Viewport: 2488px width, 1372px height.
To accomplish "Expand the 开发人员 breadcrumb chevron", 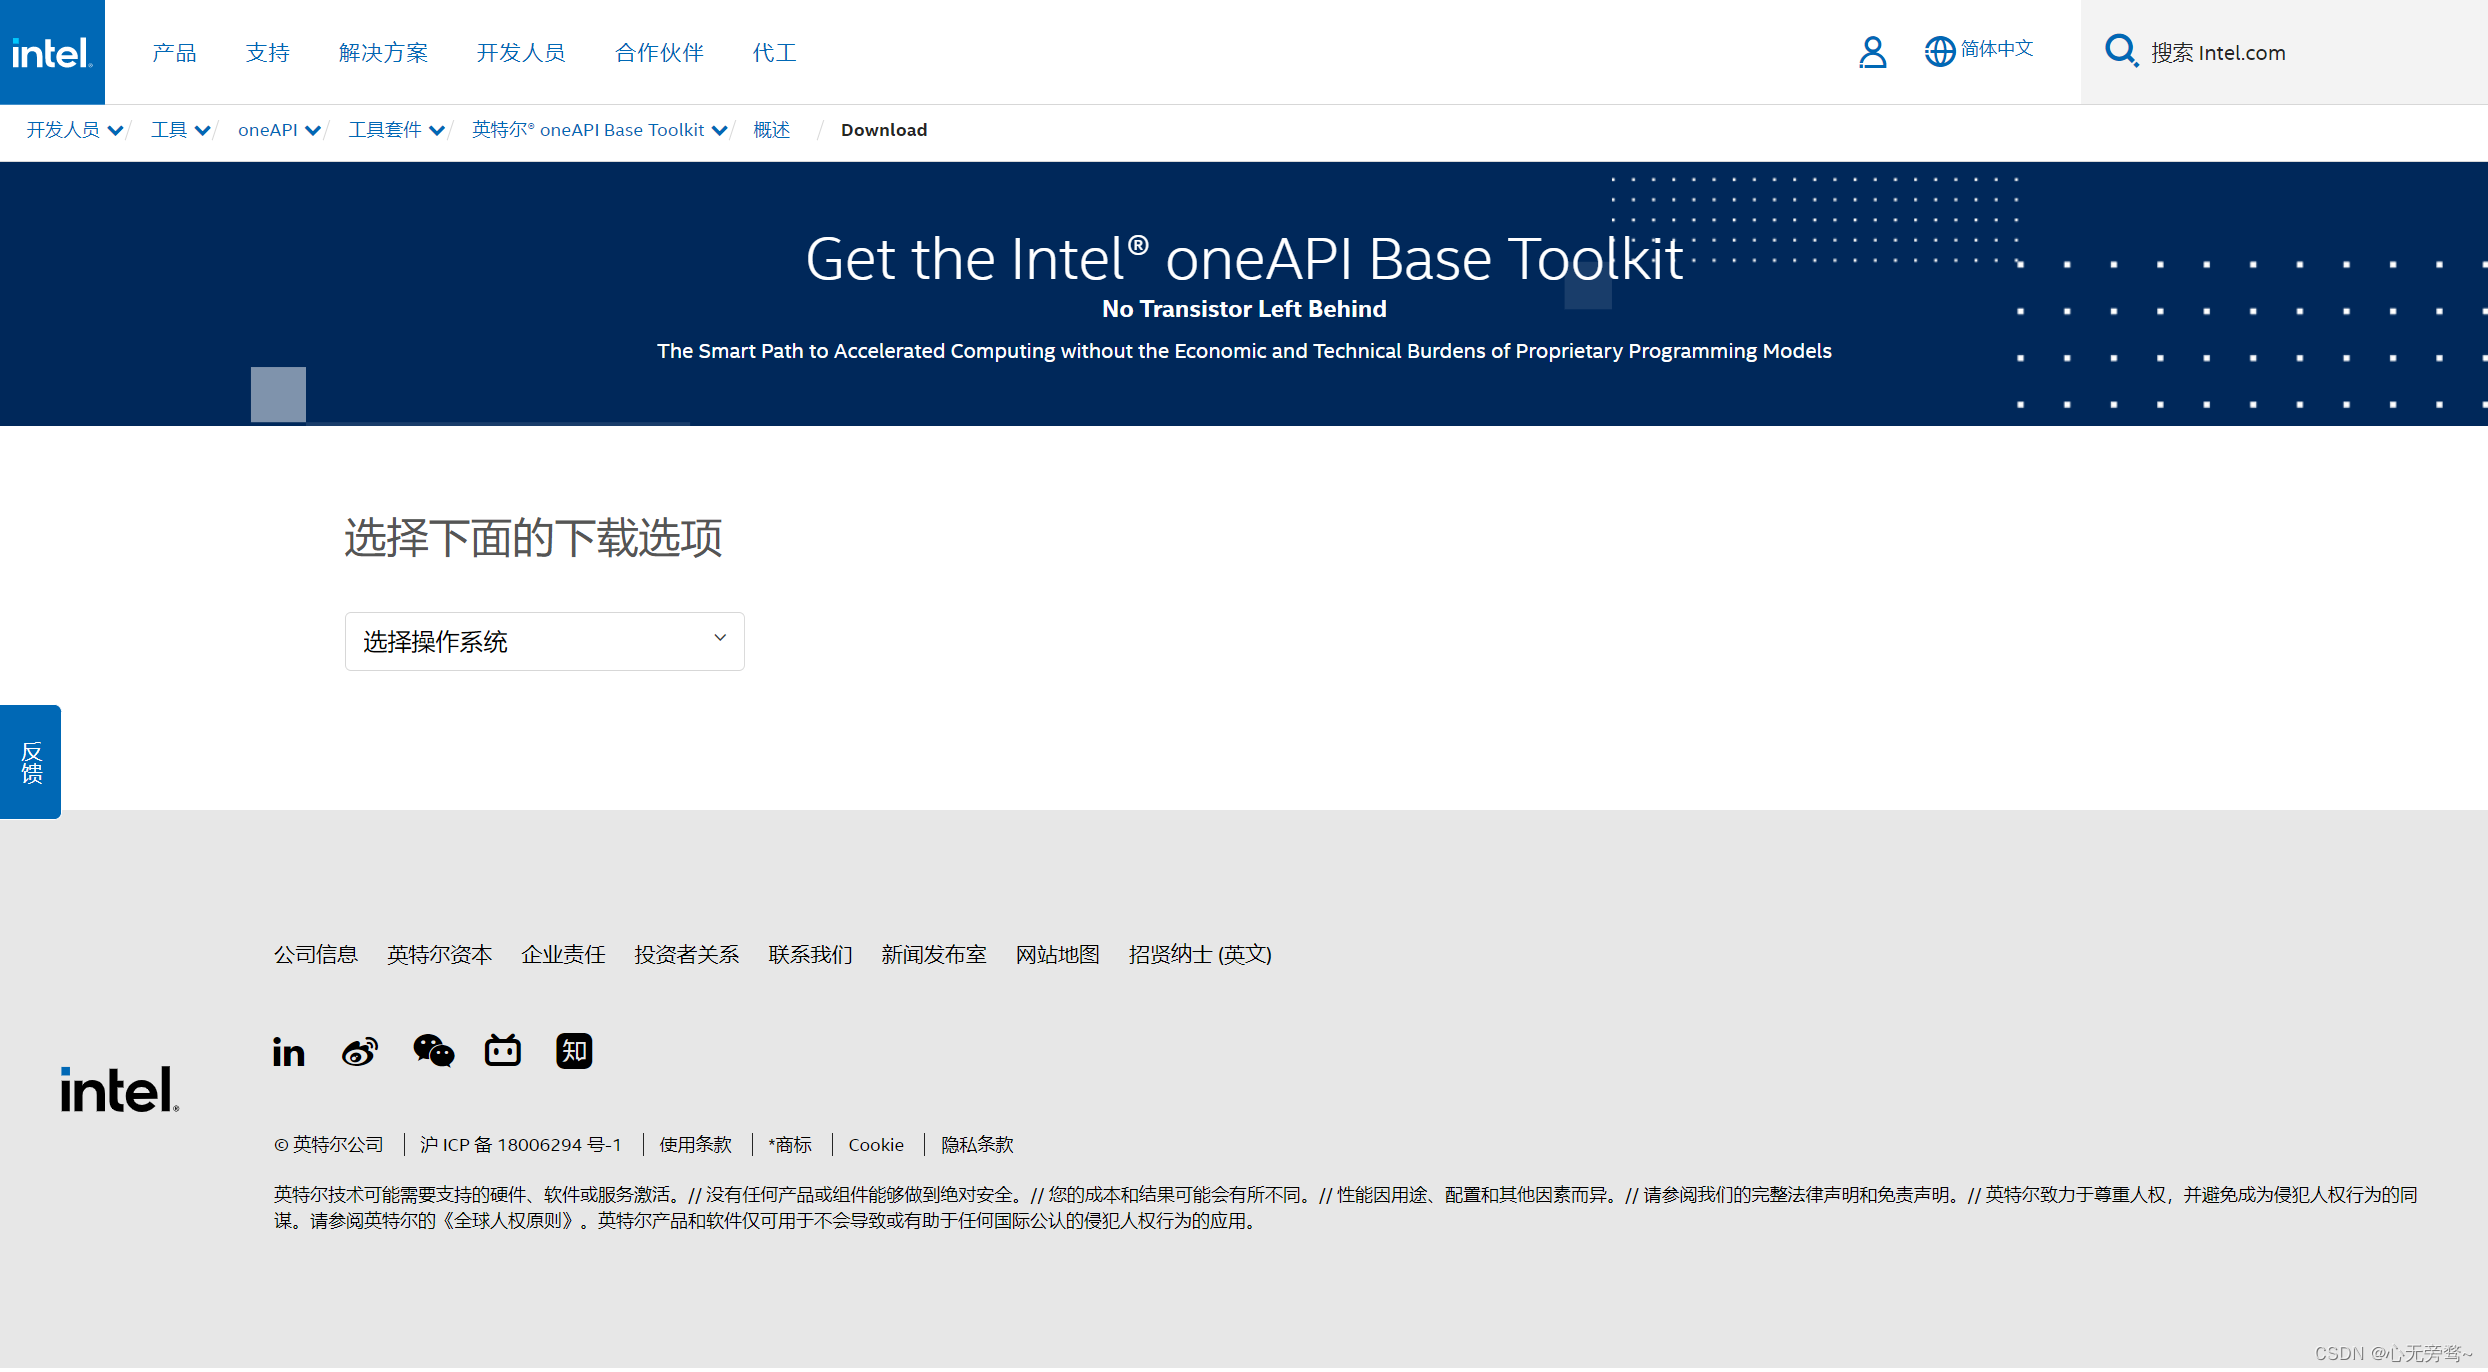I will pos(115,130).
